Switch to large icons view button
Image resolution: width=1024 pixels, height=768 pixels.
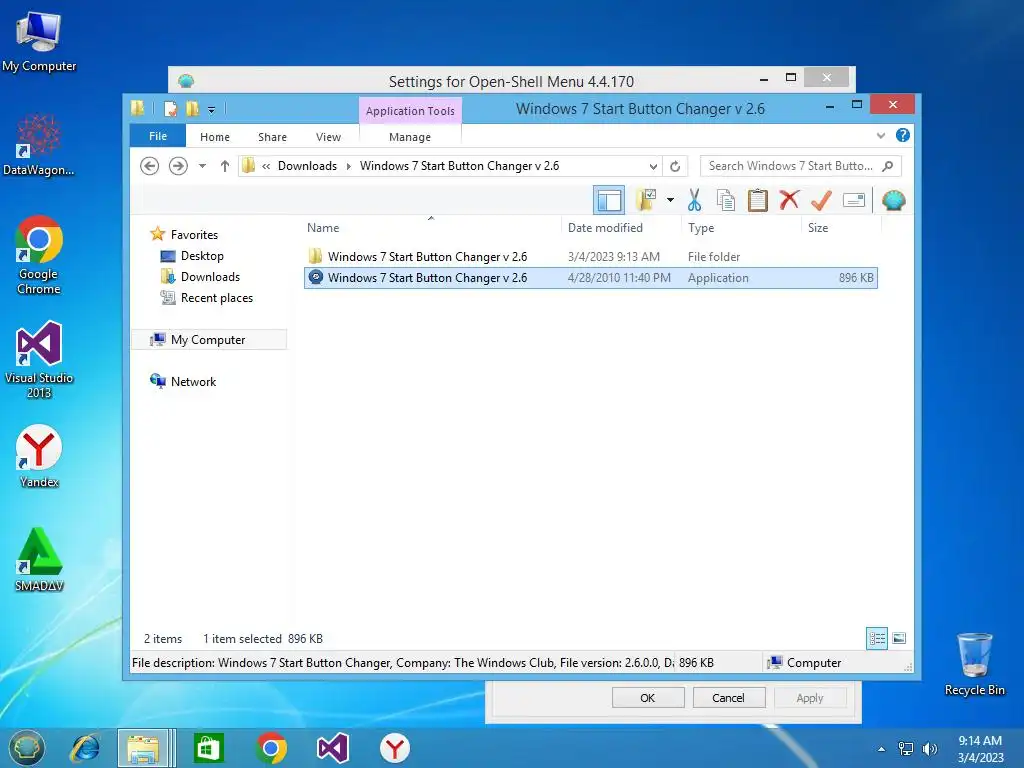899,638
